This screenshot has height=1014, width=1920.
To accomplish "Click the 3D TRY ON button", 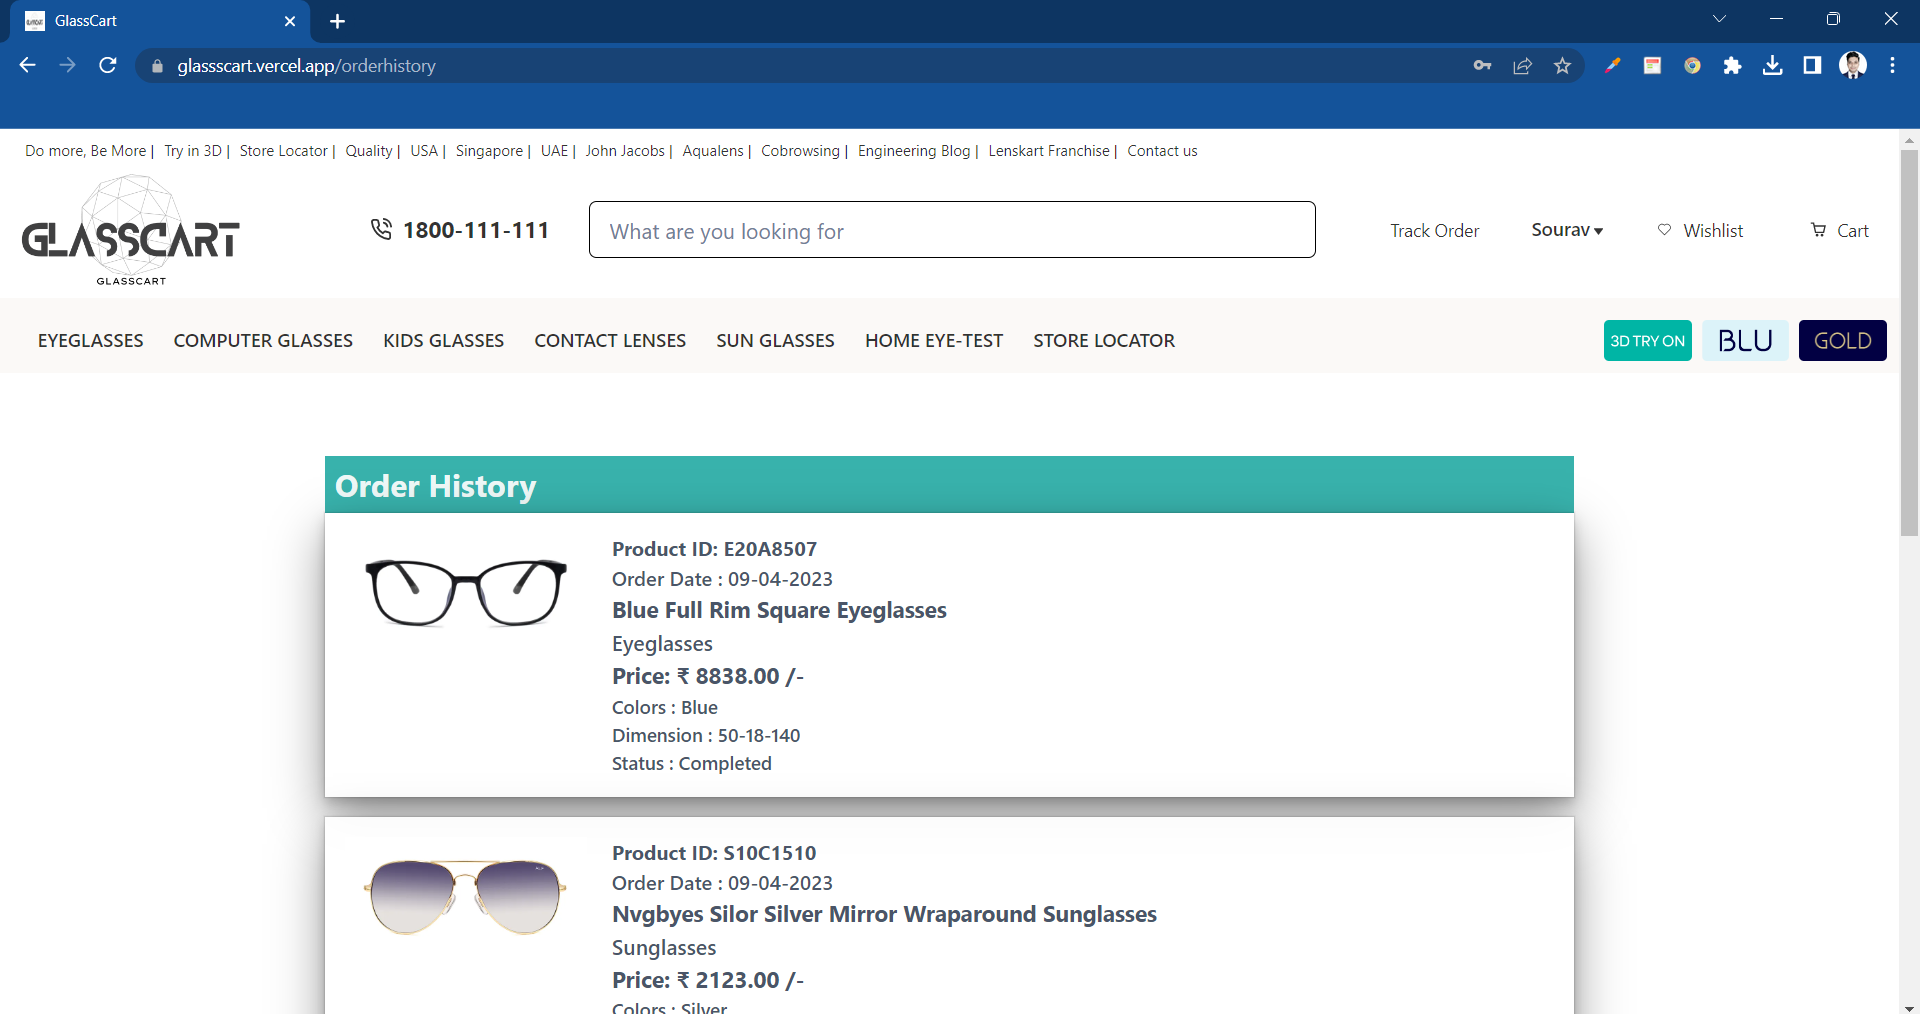I will [x=1647, y=341].
